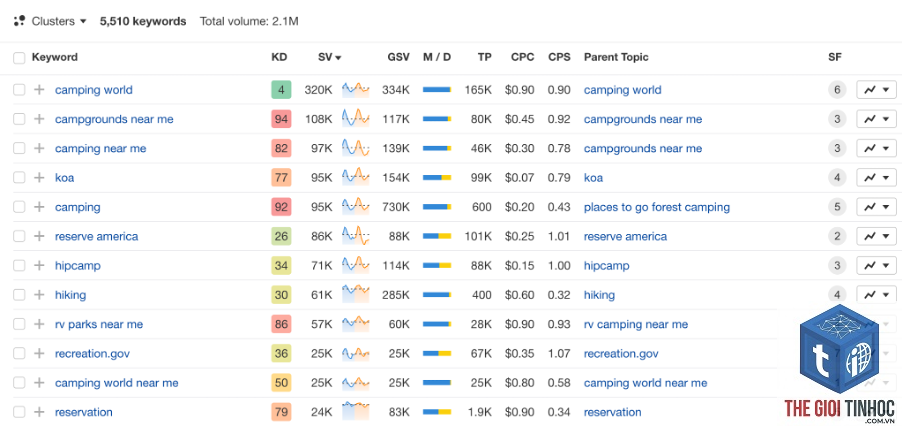The image size is (902, 426).
Task: Sort by KD column header
Action: coord(279,57)
